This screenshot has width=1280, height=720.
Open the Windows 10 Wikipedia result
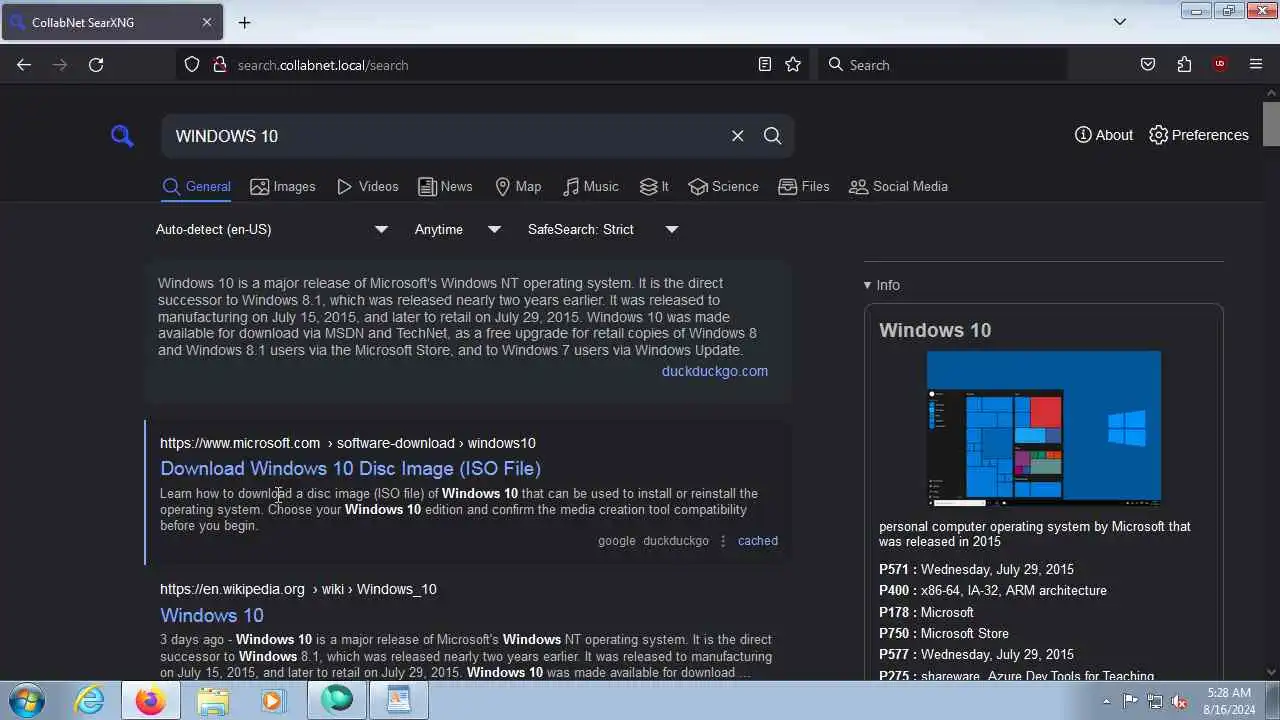(x=212, y=615)
